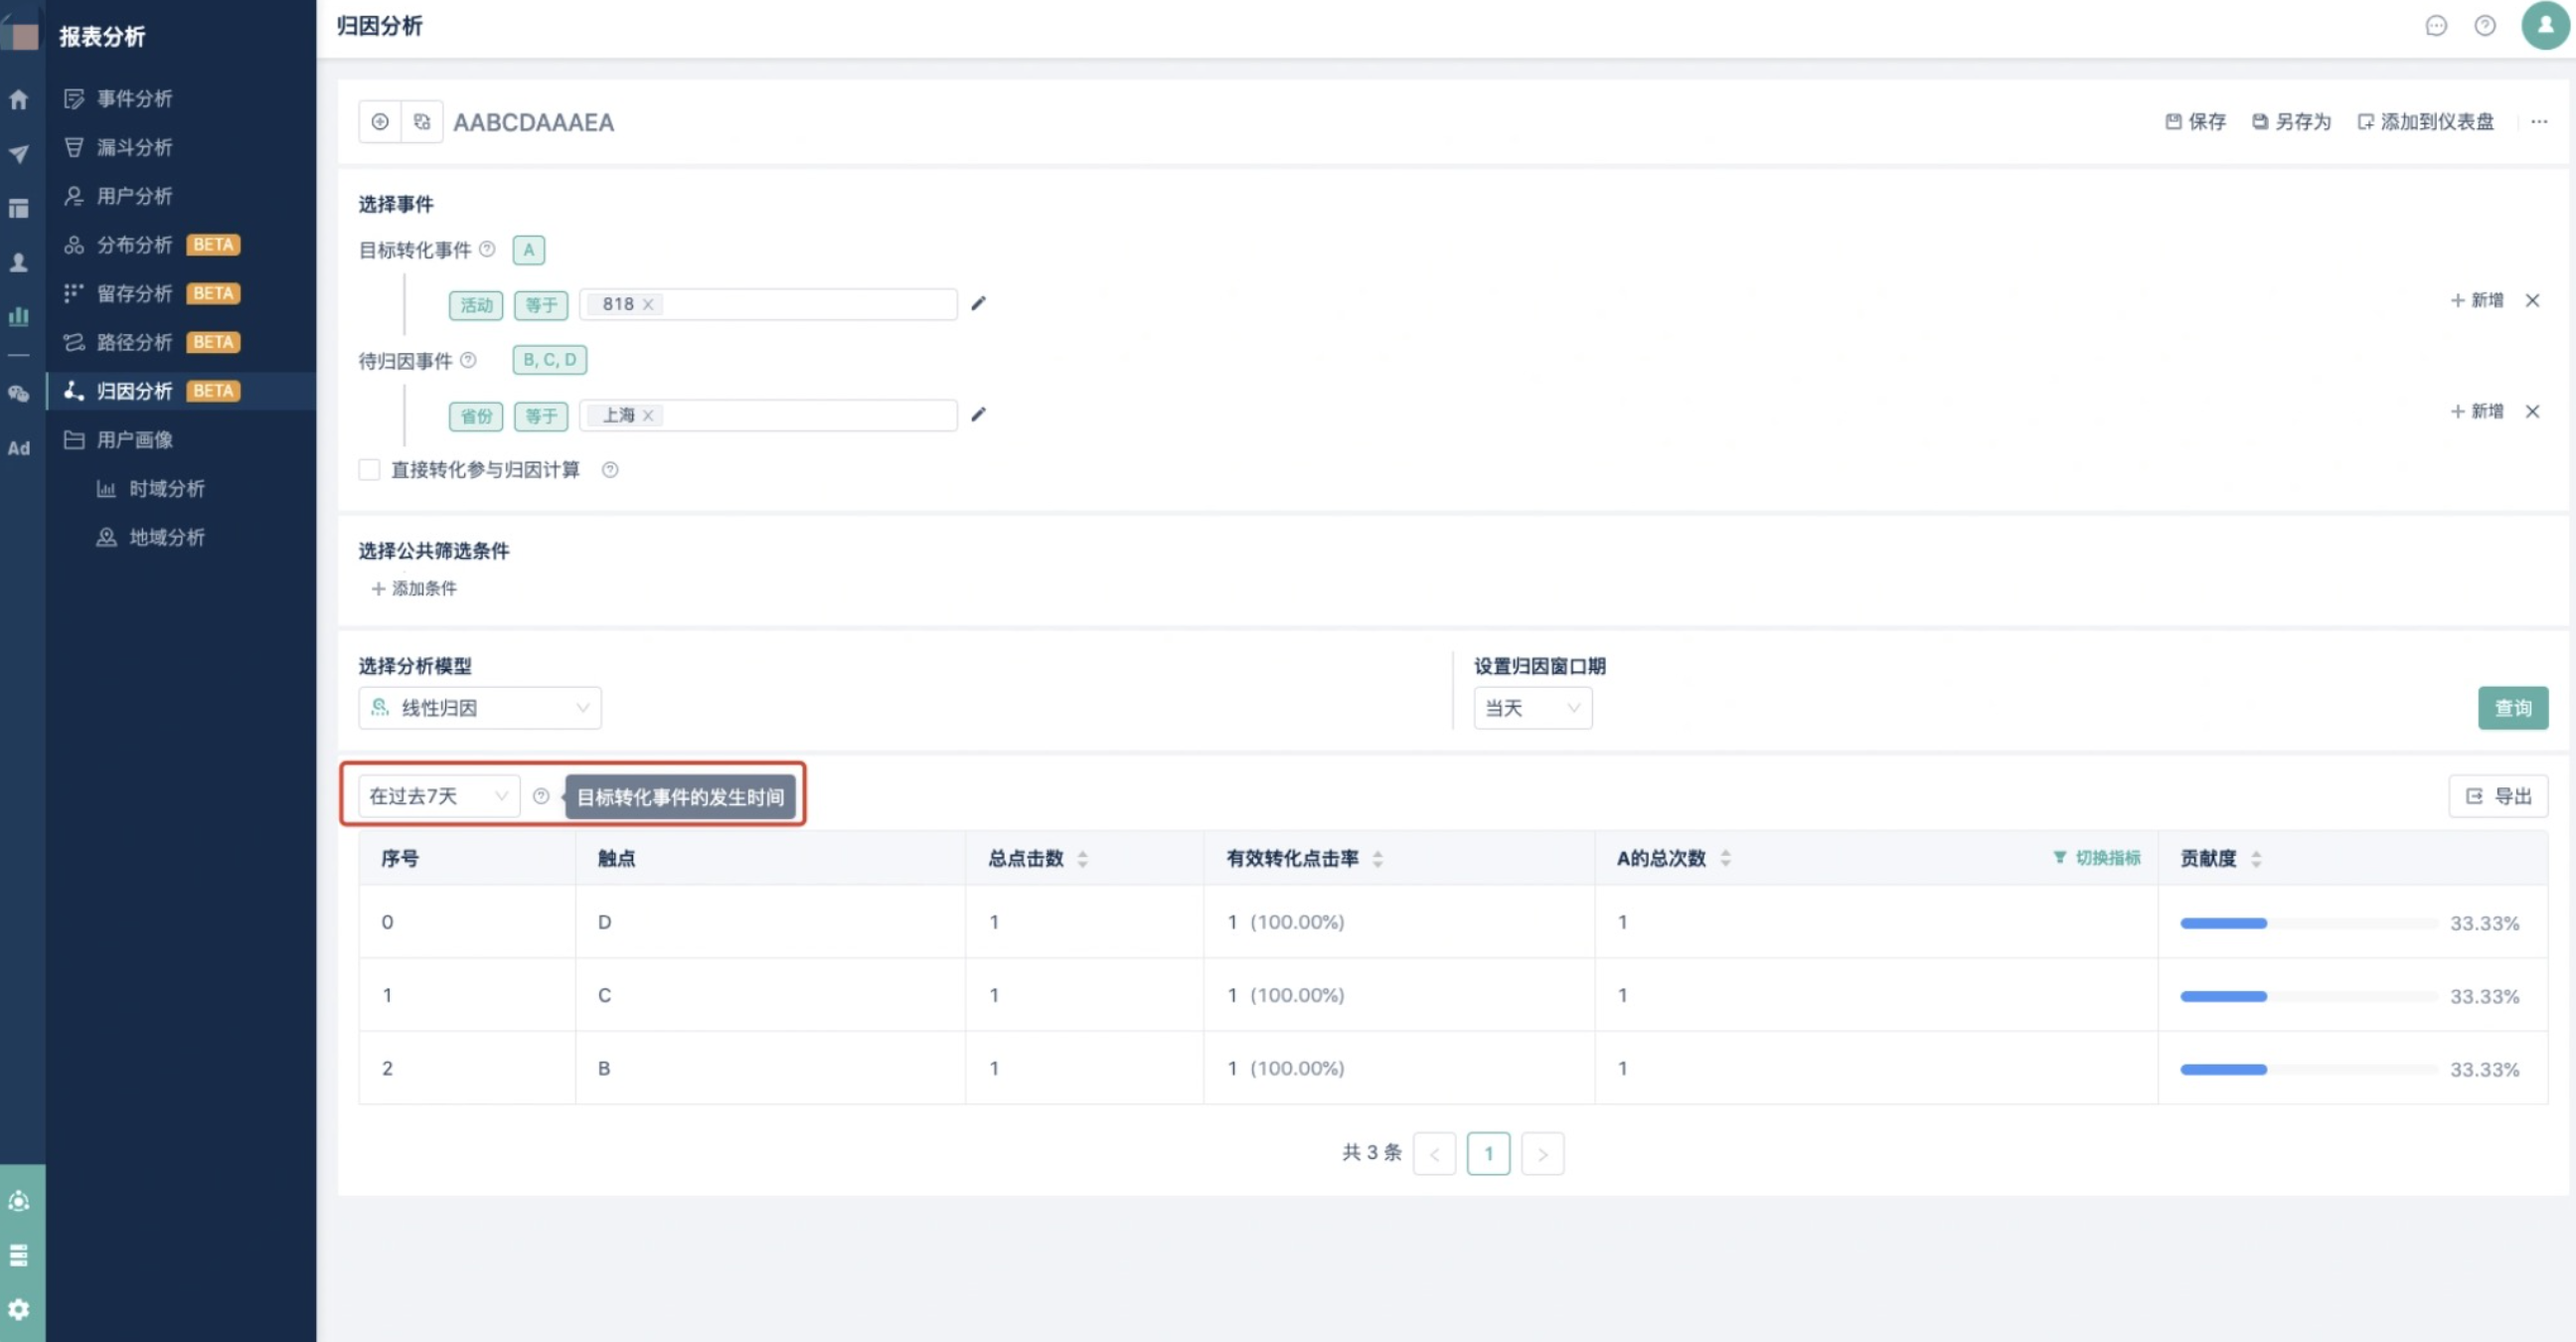Show help for 直接转化参与归因计算
The width and height of the screenshot is (2576, 1342).
610,470
